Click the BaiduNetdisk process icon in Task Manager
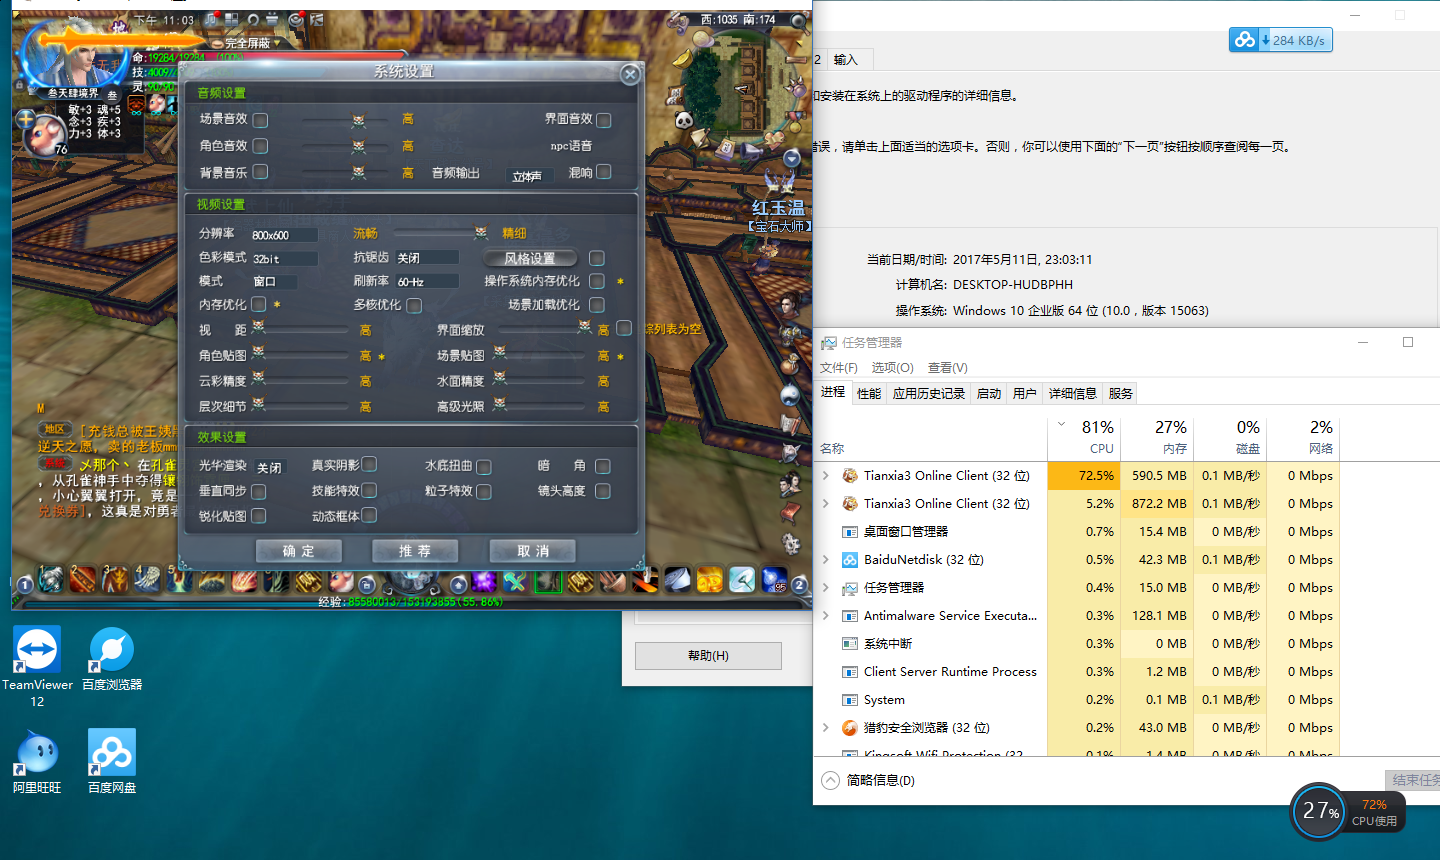 coord(850,560)
